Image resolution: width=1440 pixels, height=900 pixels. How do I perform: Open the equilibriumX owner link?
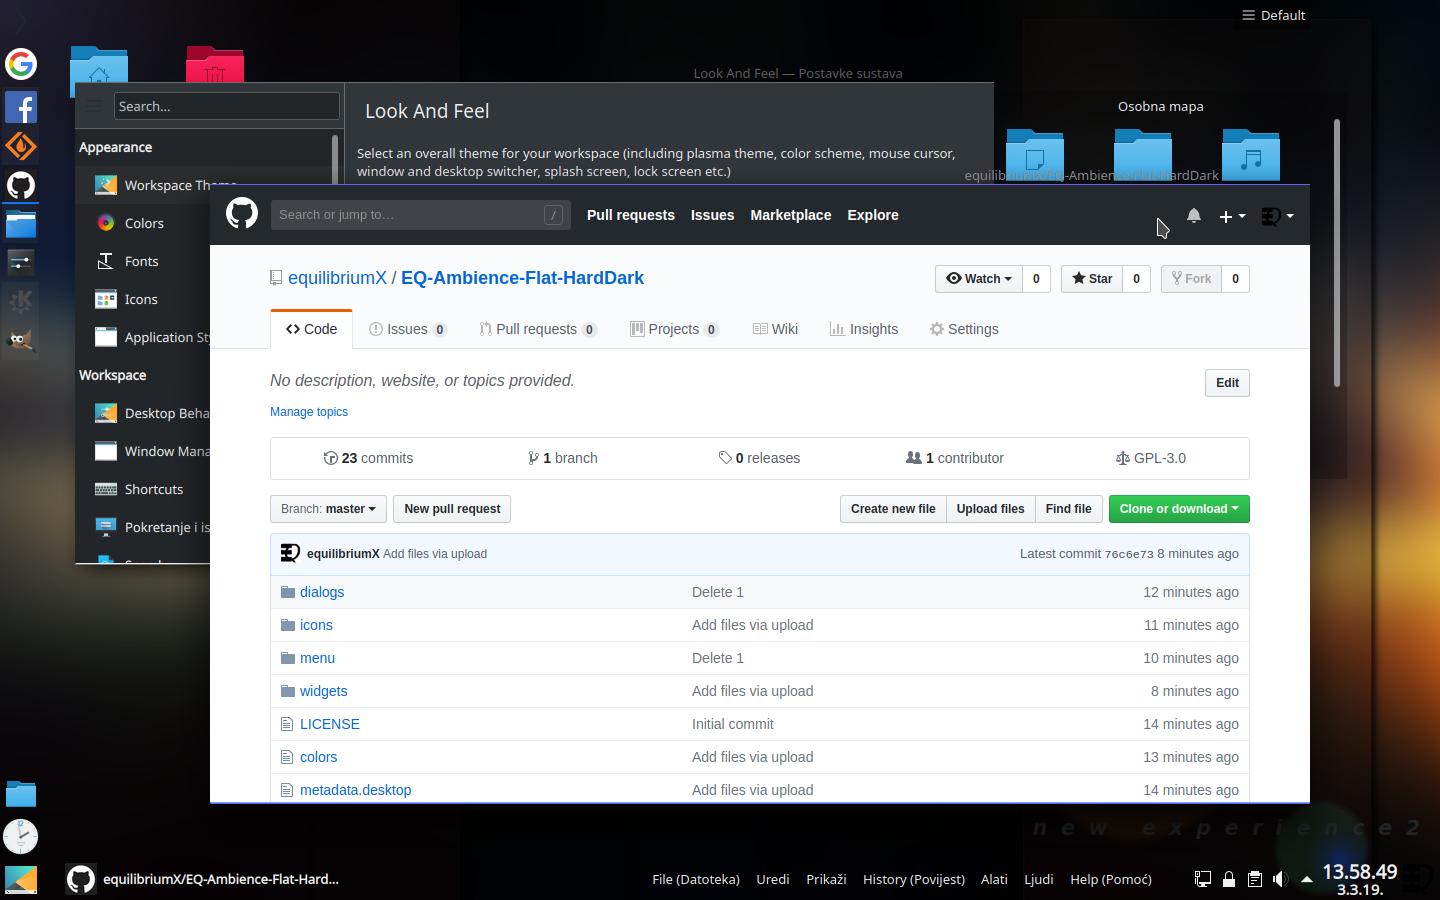tap(337, 278)
